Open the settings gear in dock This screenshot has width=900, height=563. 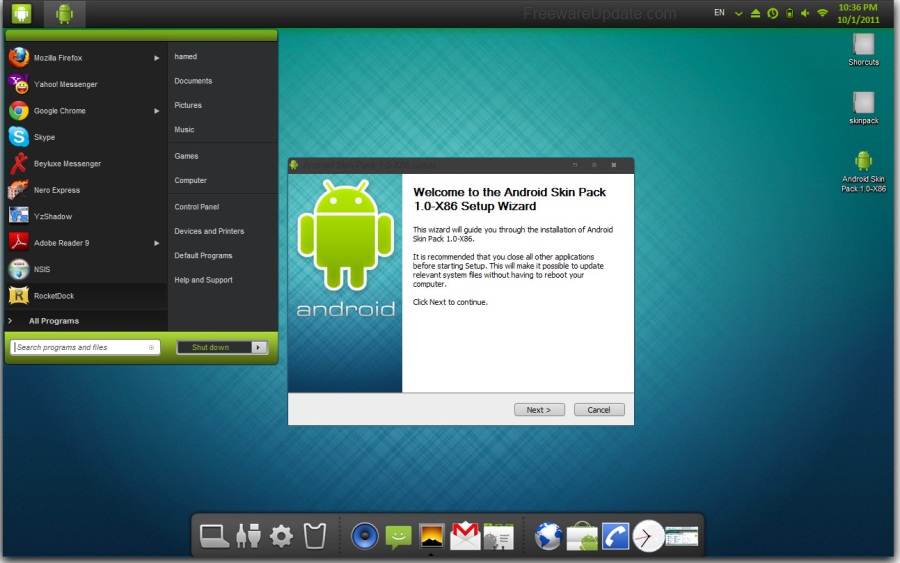281,537
